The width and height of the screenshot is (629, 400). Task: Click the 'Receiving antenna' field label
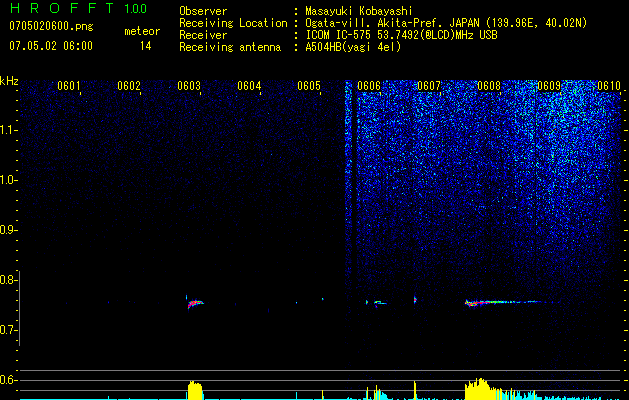[x=230, y=47]
